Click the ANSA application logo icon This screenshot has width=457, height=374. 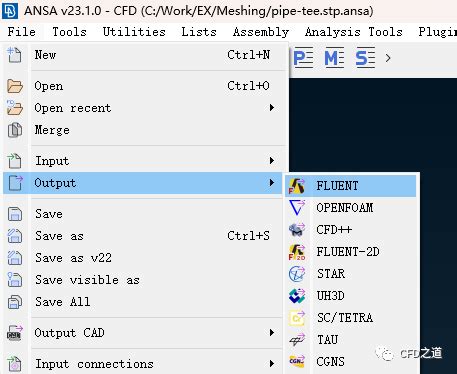(x=10, y=10)
